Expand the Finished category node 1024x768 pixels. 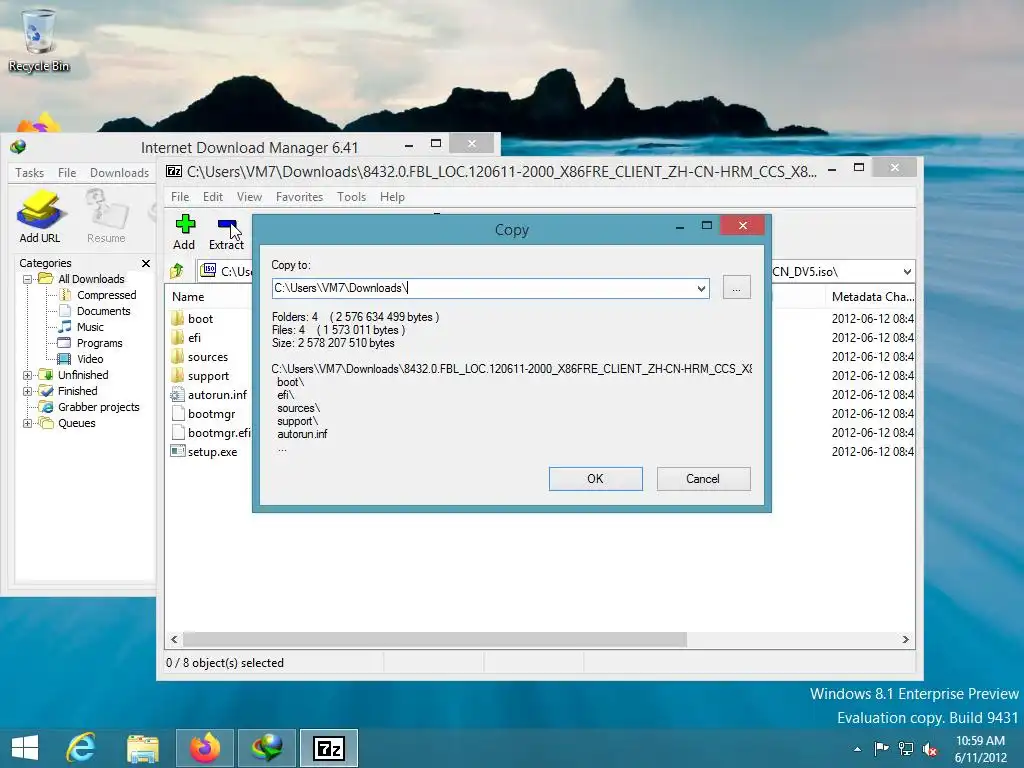(x=27, y=391)
